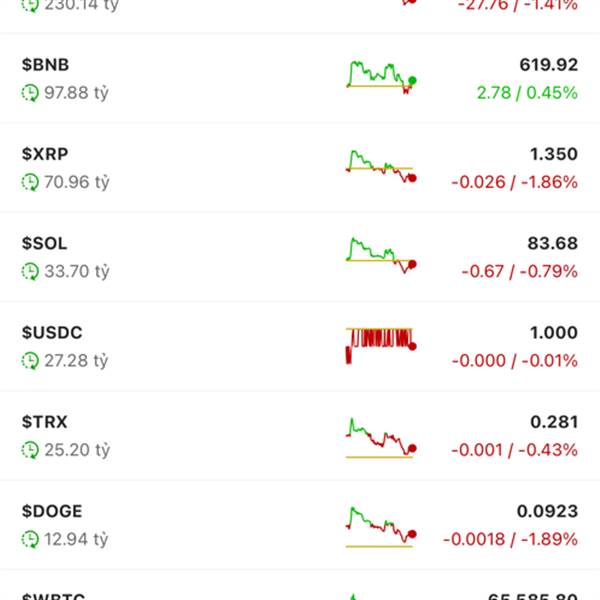Click DOGE change -0.0018 / -1.89%

pos(514,539)
